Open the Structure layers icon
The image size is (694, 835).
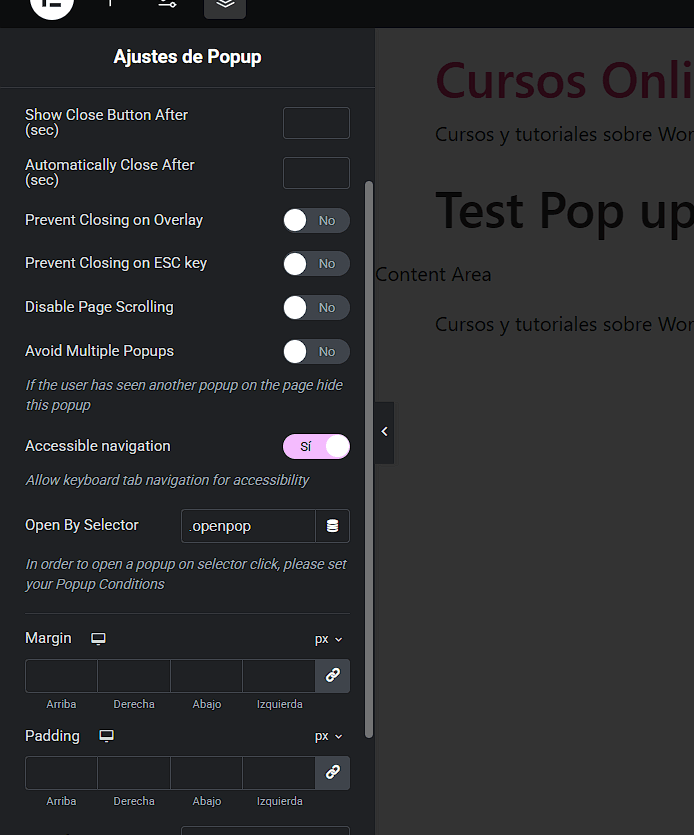[225, 5]
